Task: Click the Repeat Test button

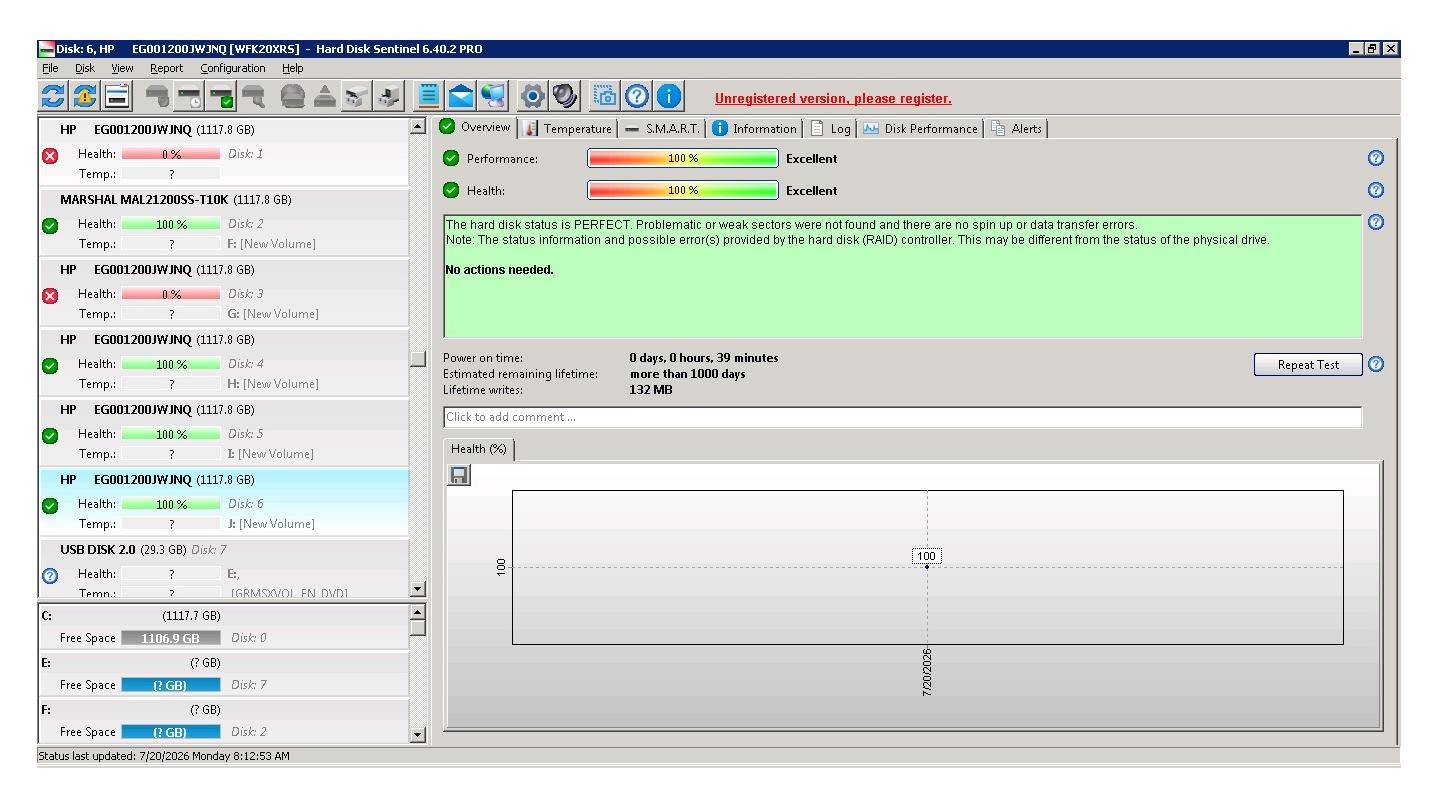Action: click(x=1308, y=364)
